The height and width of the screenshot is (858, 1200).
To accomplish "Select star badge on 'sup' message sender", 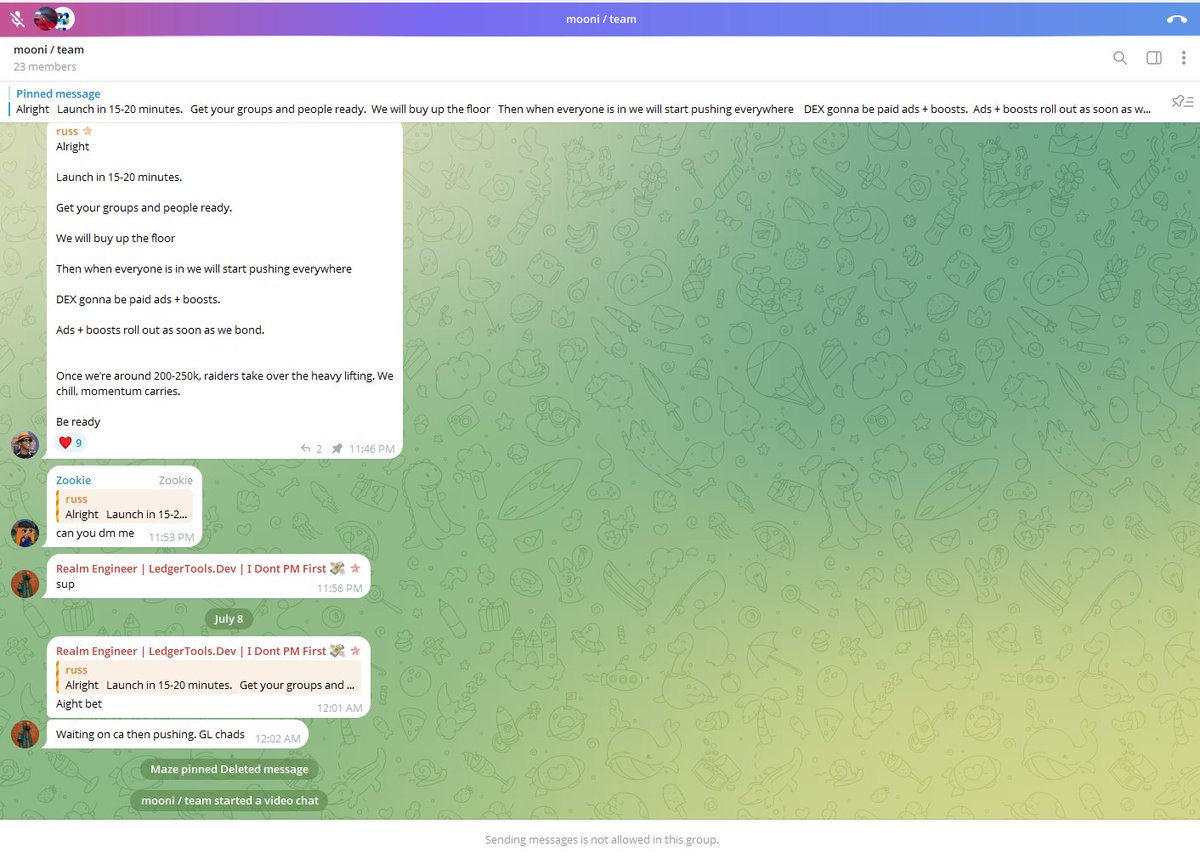I will click(355, 568).
